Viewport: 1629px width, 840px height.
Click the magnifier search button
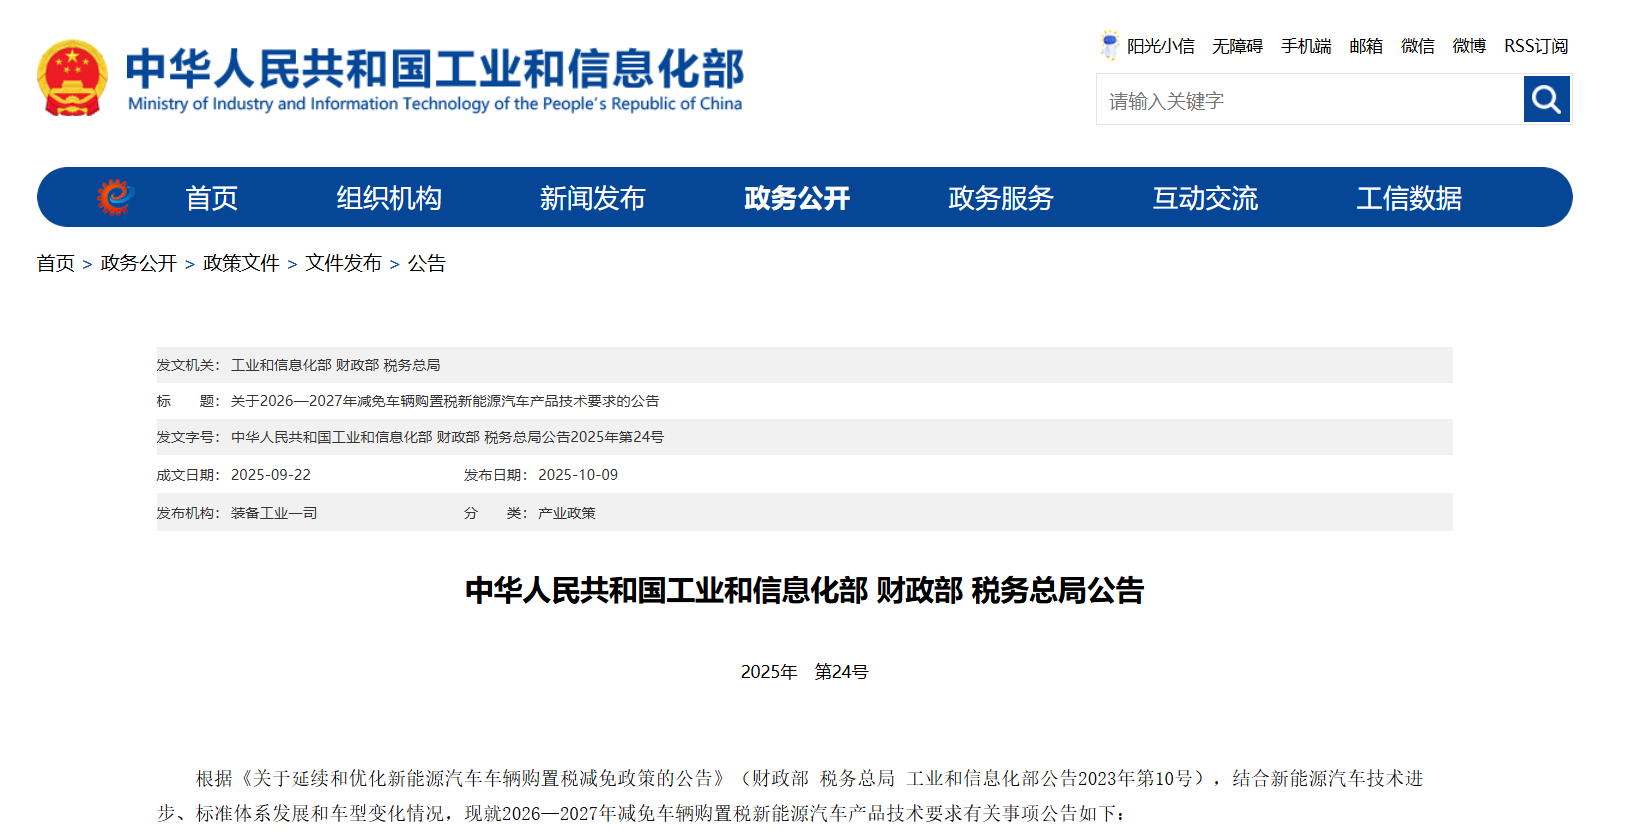pos(1546,99)
